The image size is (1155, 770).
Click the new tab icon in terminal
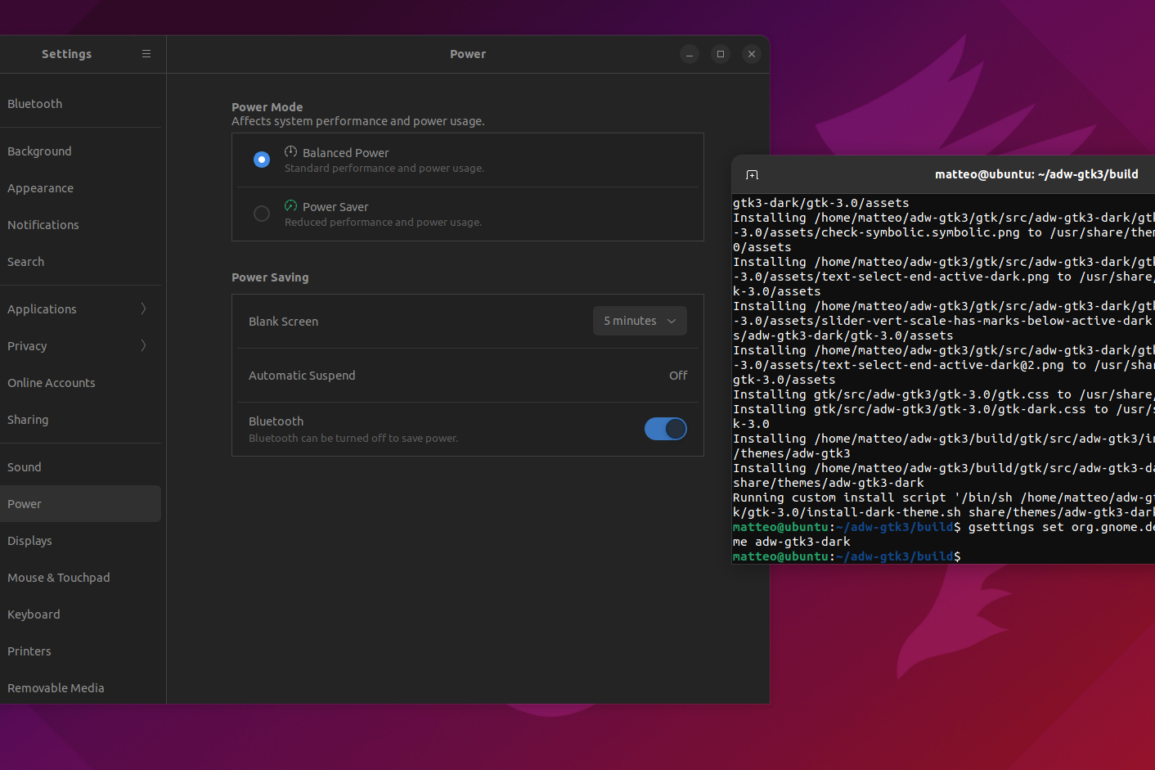pos(752,175)
